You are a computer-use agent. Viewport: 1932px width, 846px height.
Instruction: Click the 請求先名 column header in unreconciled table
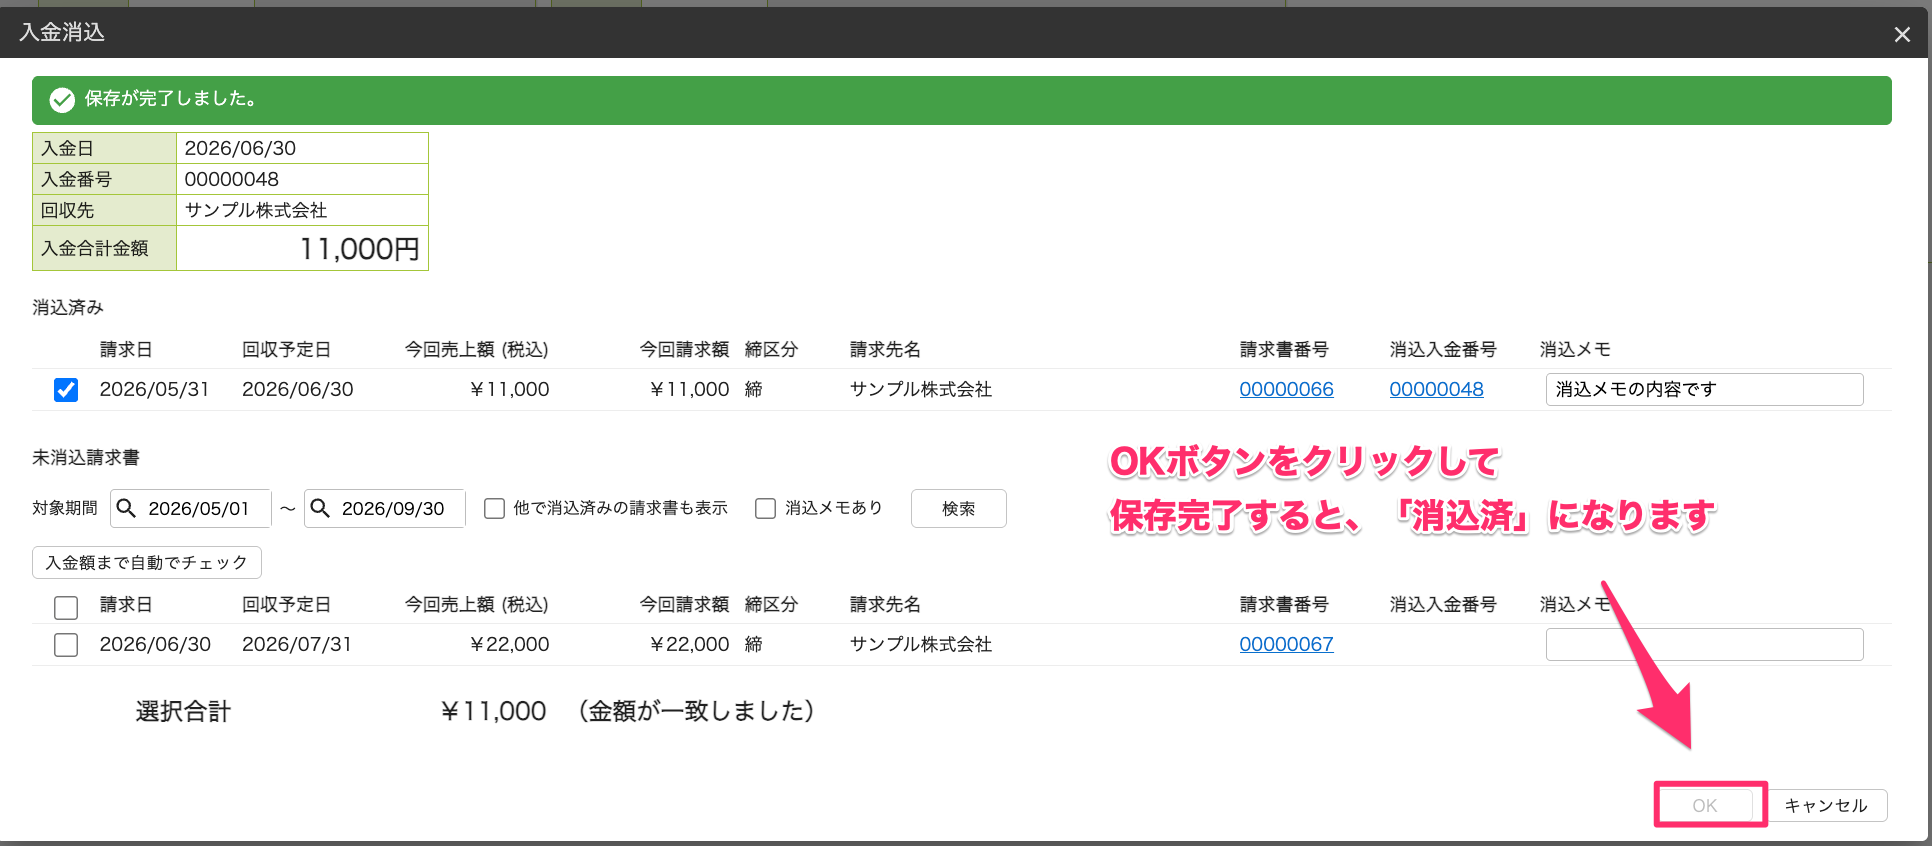(x=885, y=604)
